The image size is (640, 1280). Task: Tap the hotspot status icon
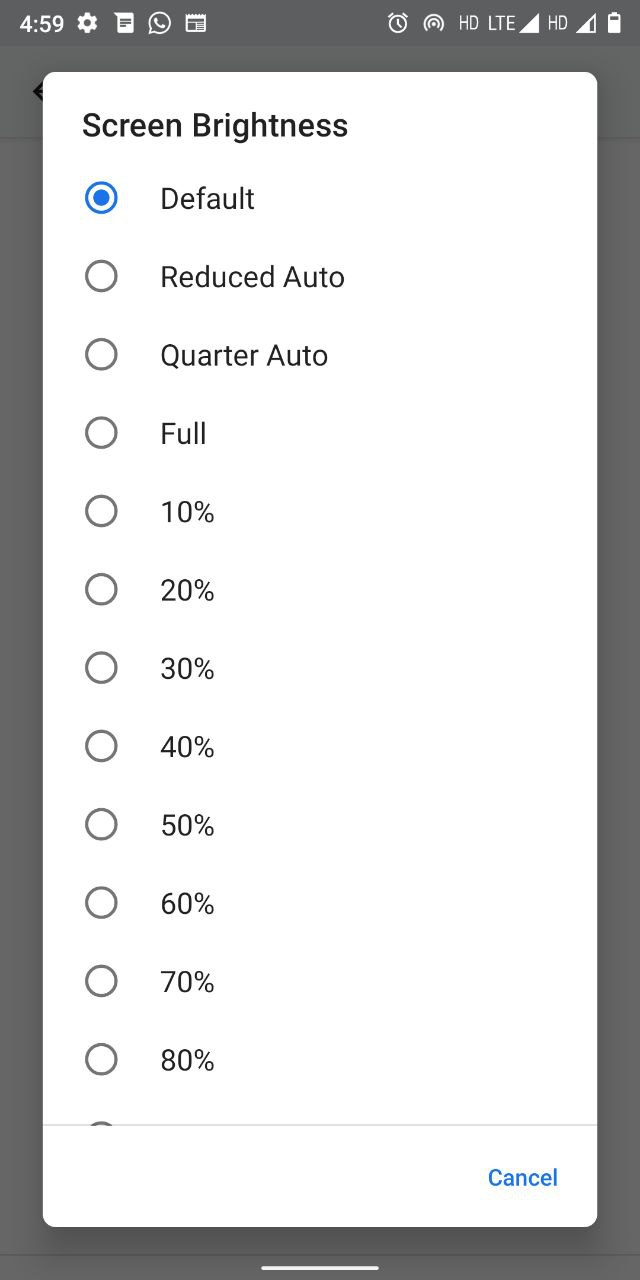(x=433, y=23)
